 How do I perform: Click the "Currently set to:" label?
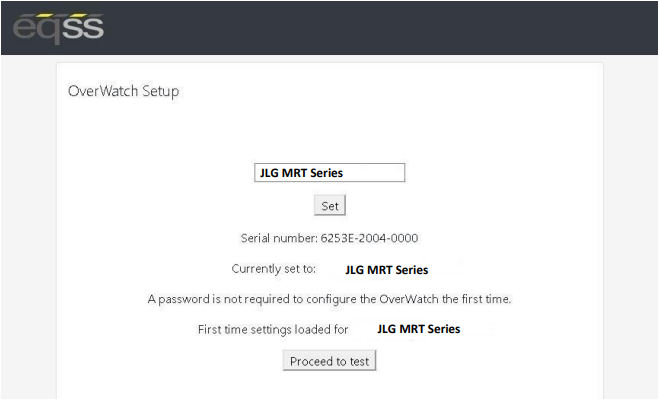pyautogui.click(x=274, y=269)
